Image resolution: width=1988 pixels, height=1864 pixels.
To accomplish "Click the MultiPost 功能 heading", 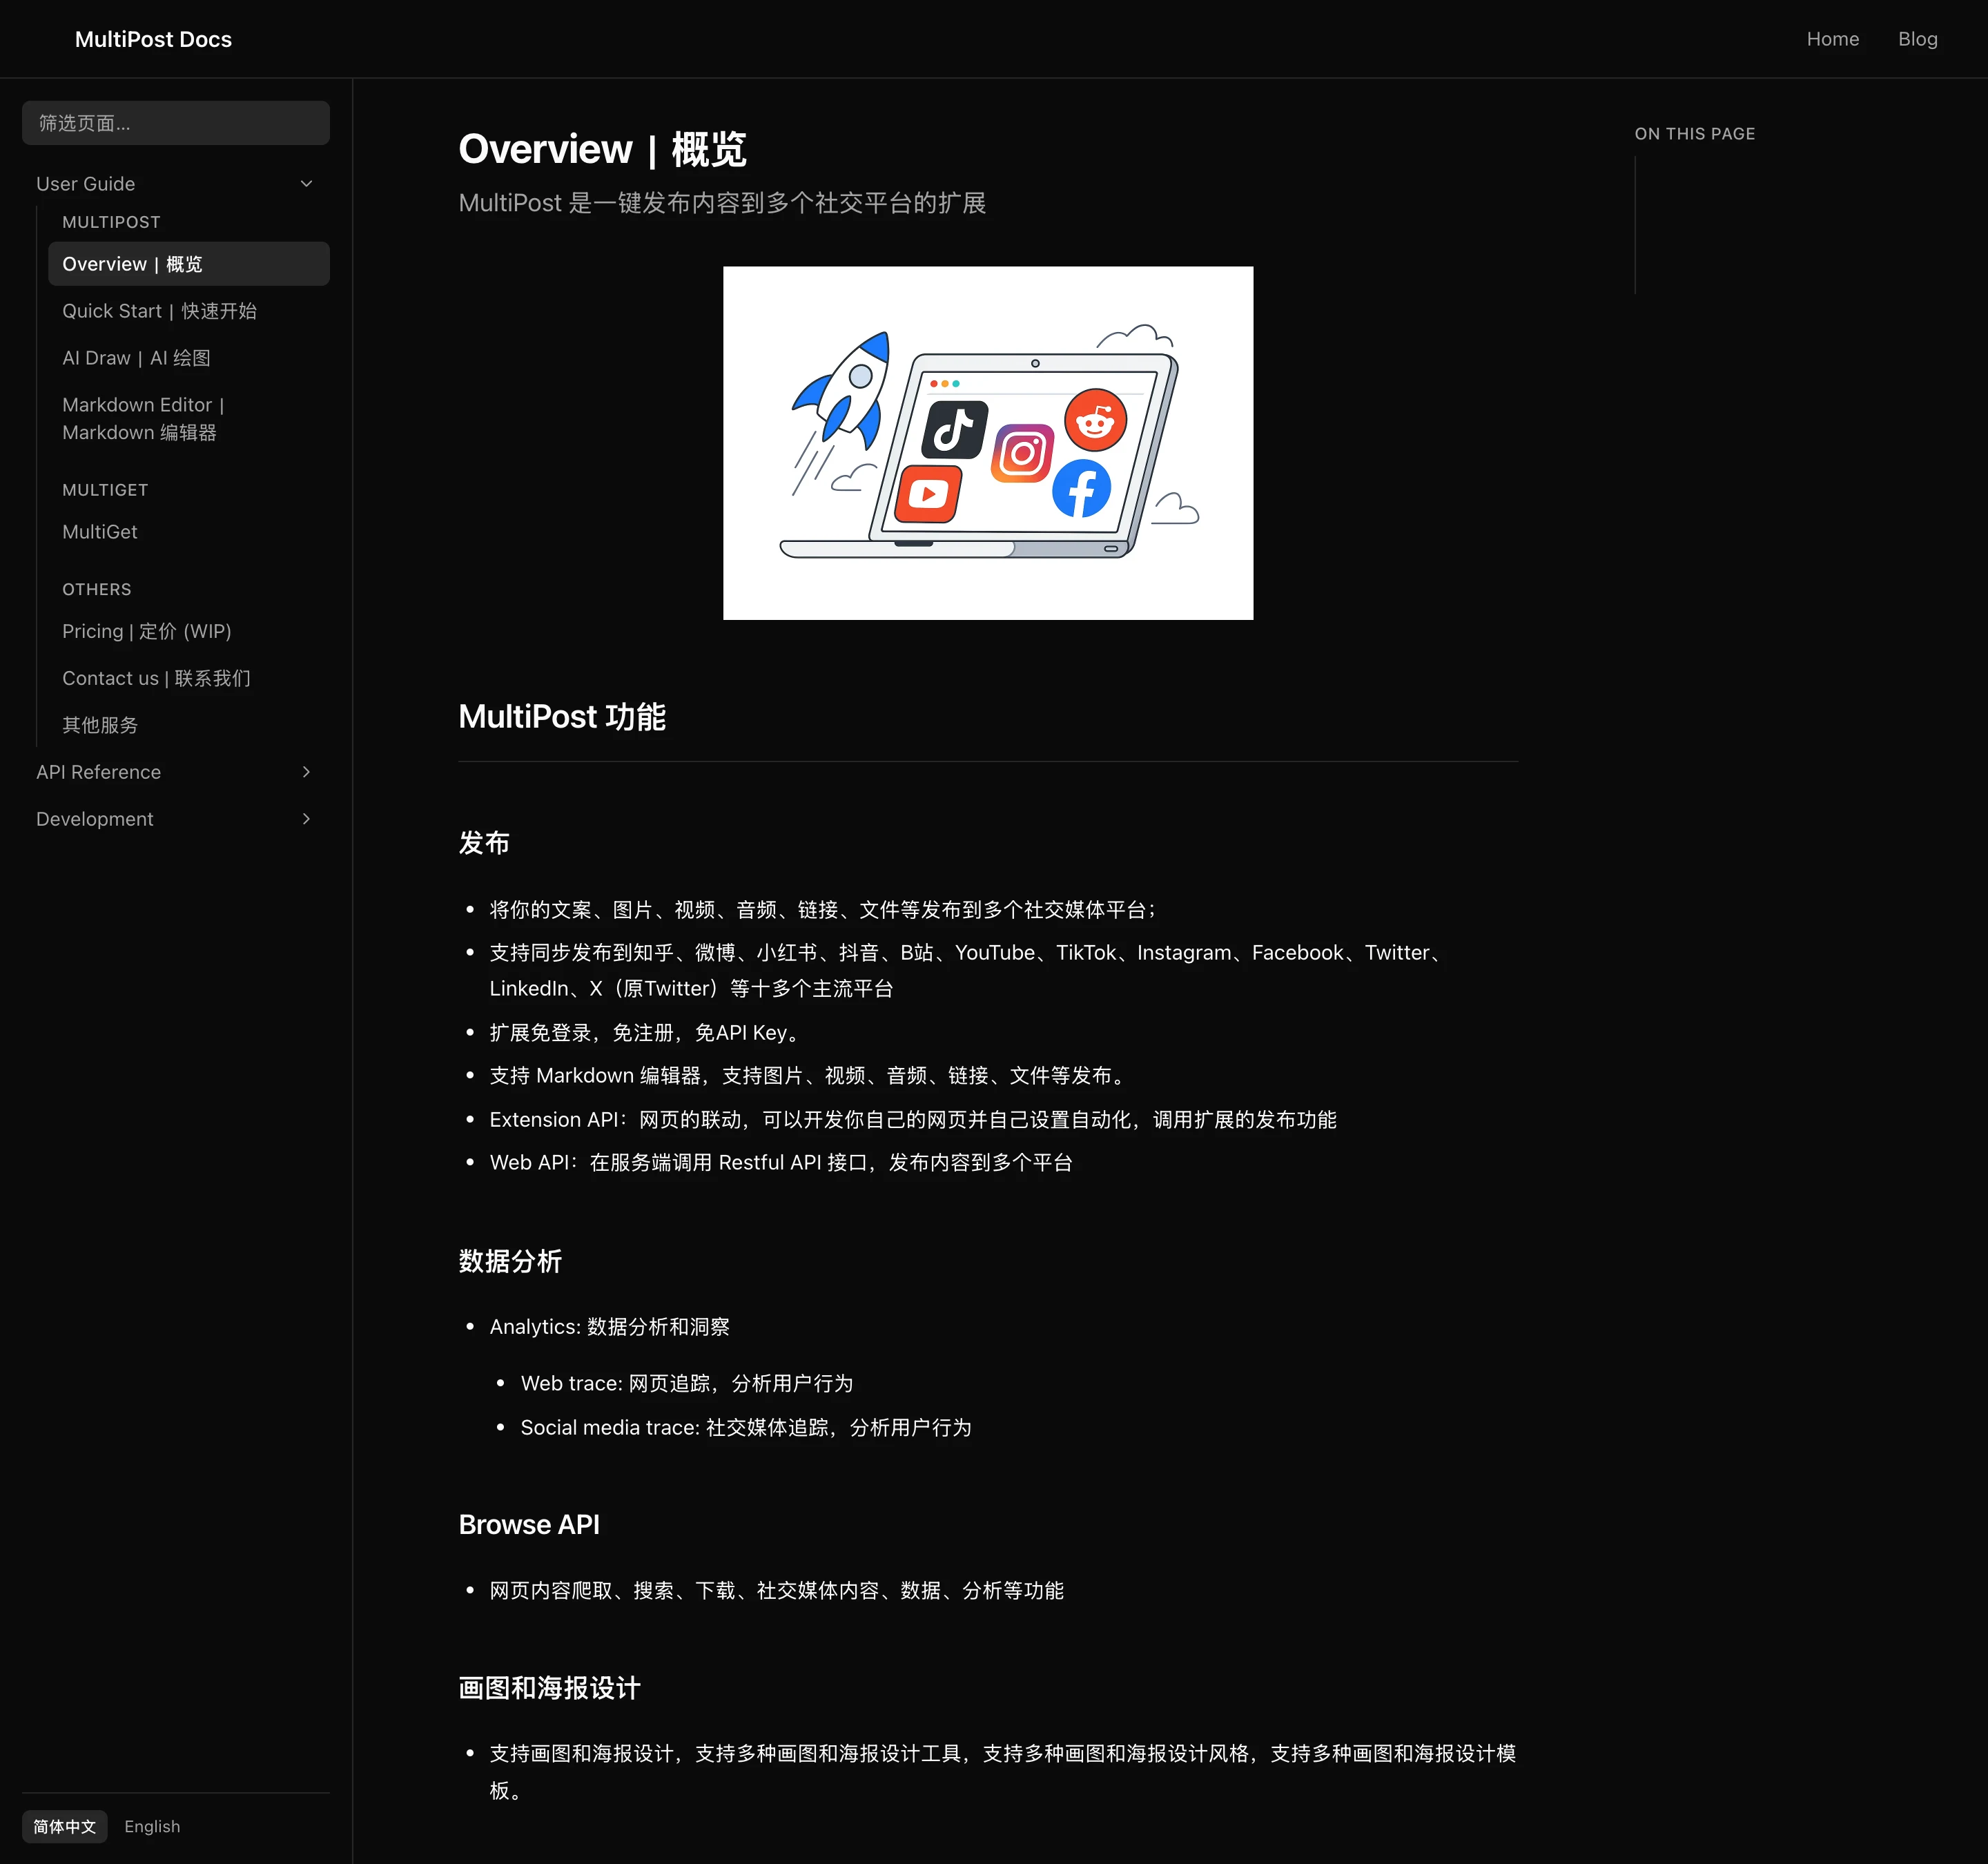I will point(562,717).
